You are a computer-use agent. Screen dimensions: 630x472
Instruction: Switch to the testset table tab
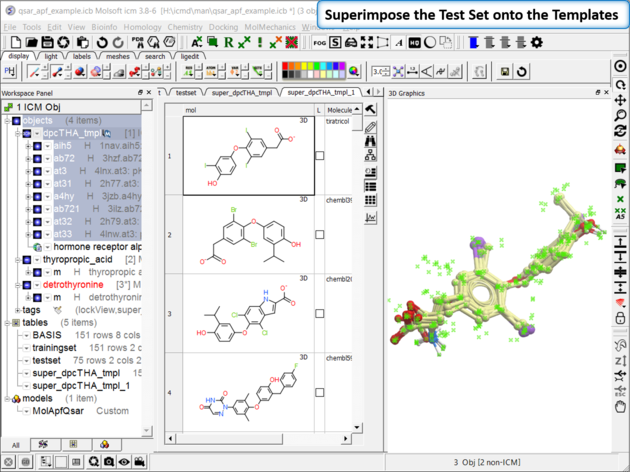(185, 91)
